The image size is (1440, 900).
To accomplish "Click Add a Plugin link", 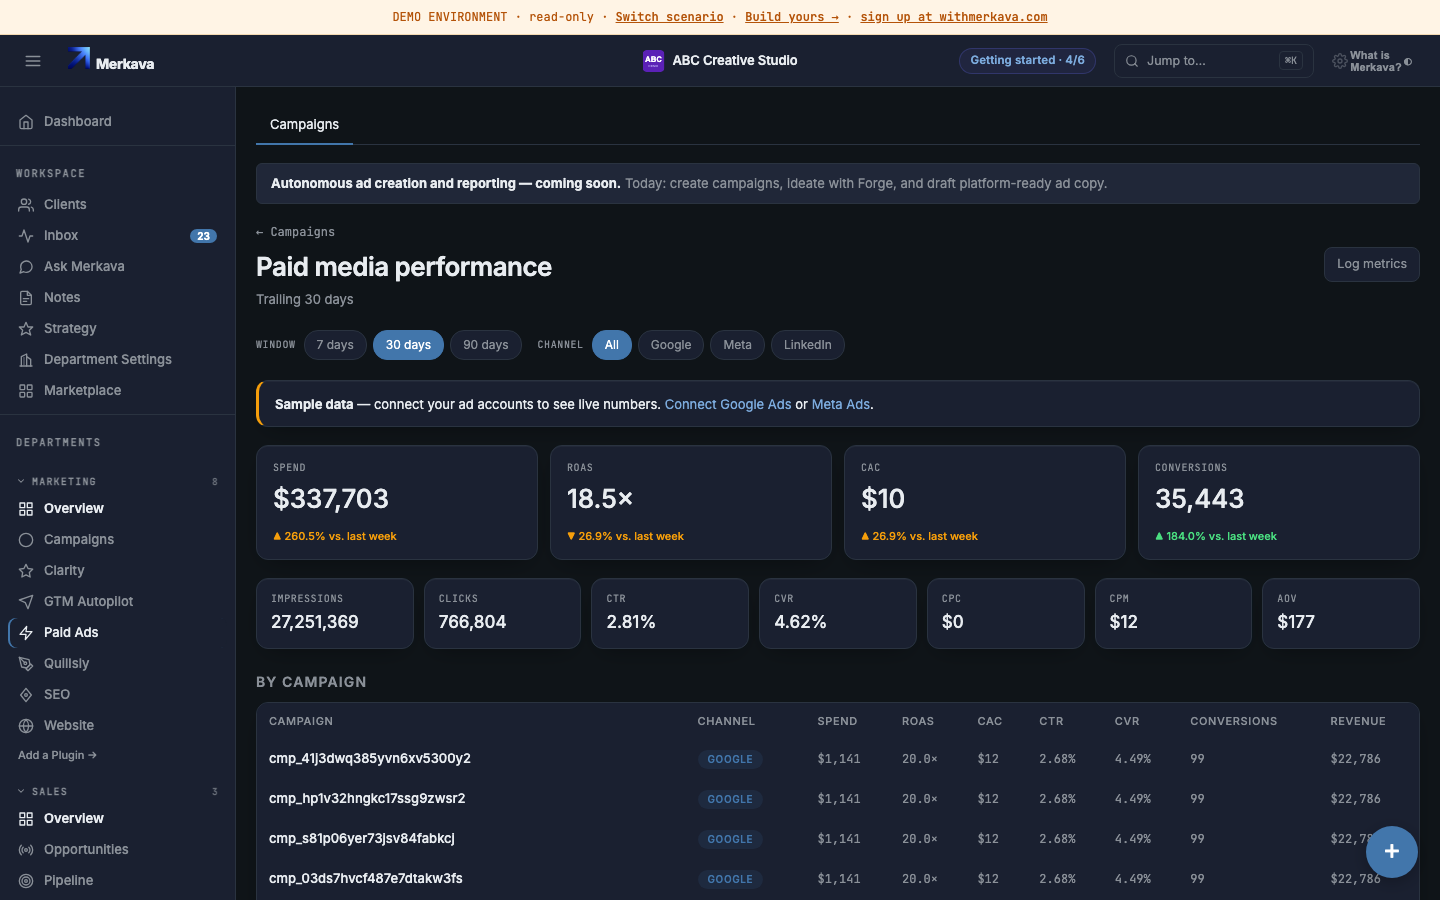I will 57,756.
